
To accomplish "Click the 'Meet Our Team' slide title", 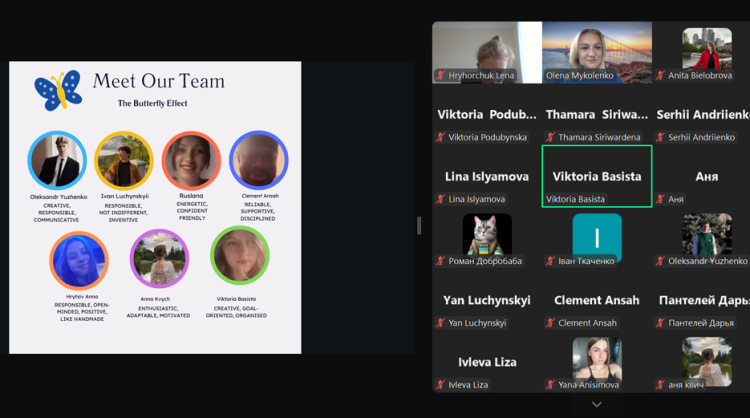I will coord(158,81).
